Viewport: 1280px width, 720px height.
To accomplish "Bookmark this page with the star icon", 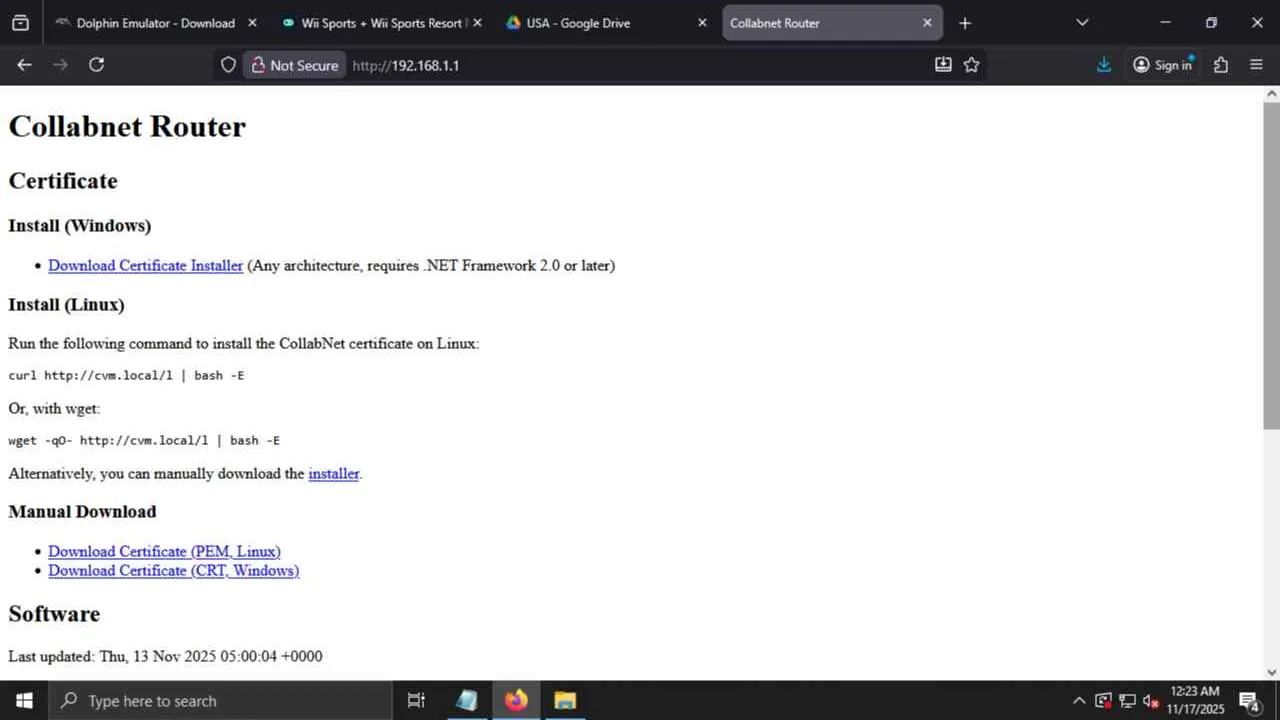I will point(971,65).
